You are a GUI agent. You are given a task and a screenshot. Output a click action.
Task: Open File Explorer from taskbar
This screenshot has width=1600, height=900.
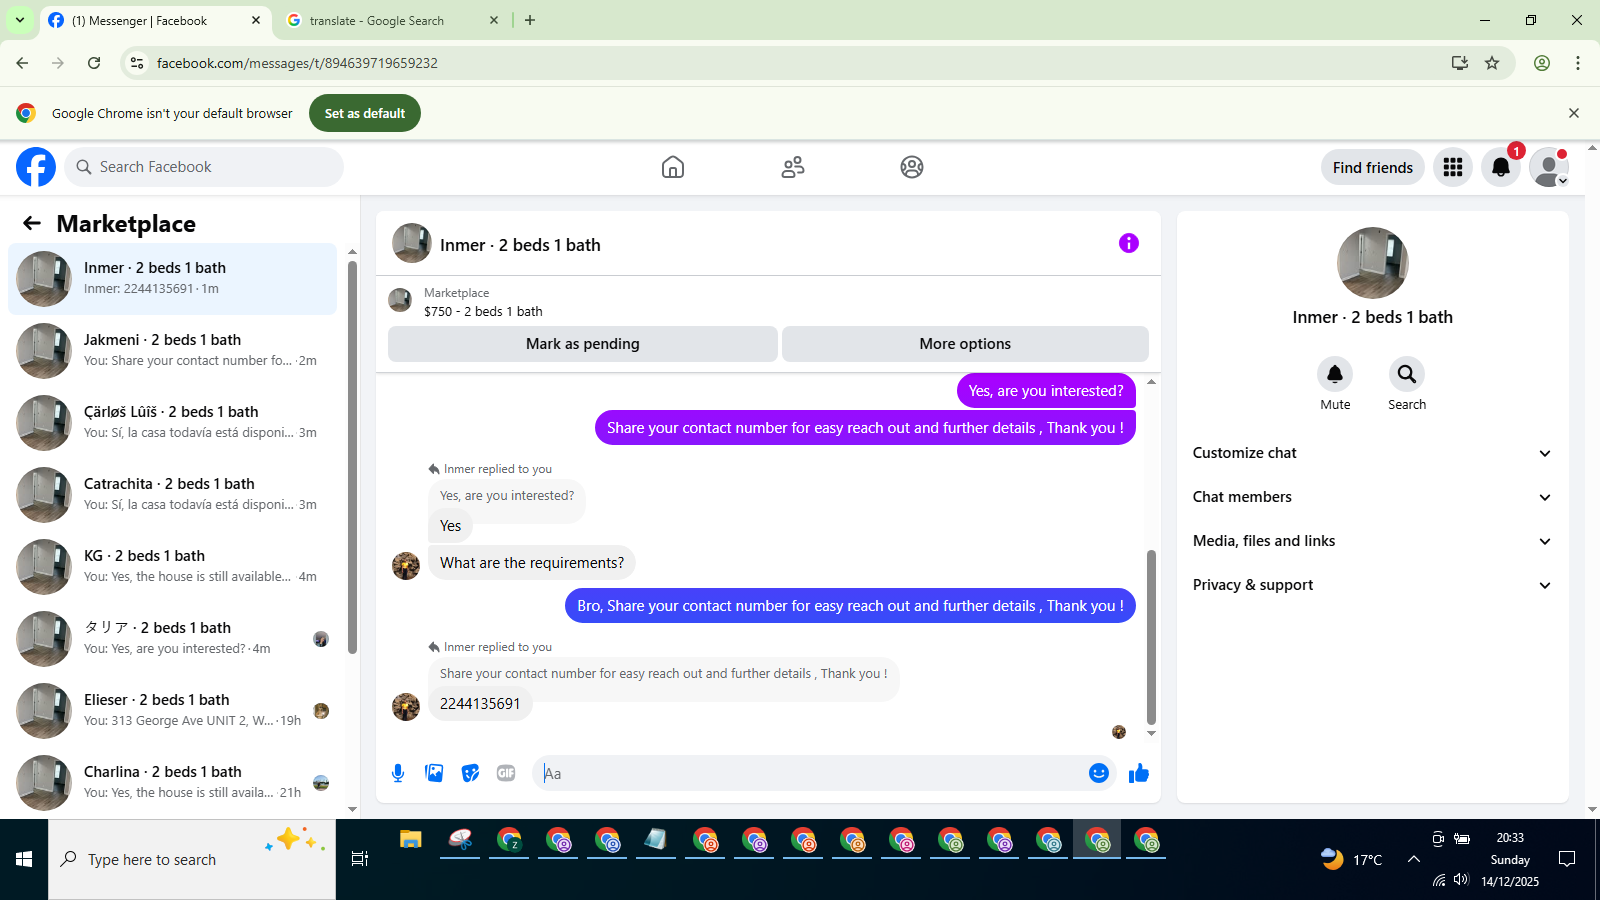point(411,840)
